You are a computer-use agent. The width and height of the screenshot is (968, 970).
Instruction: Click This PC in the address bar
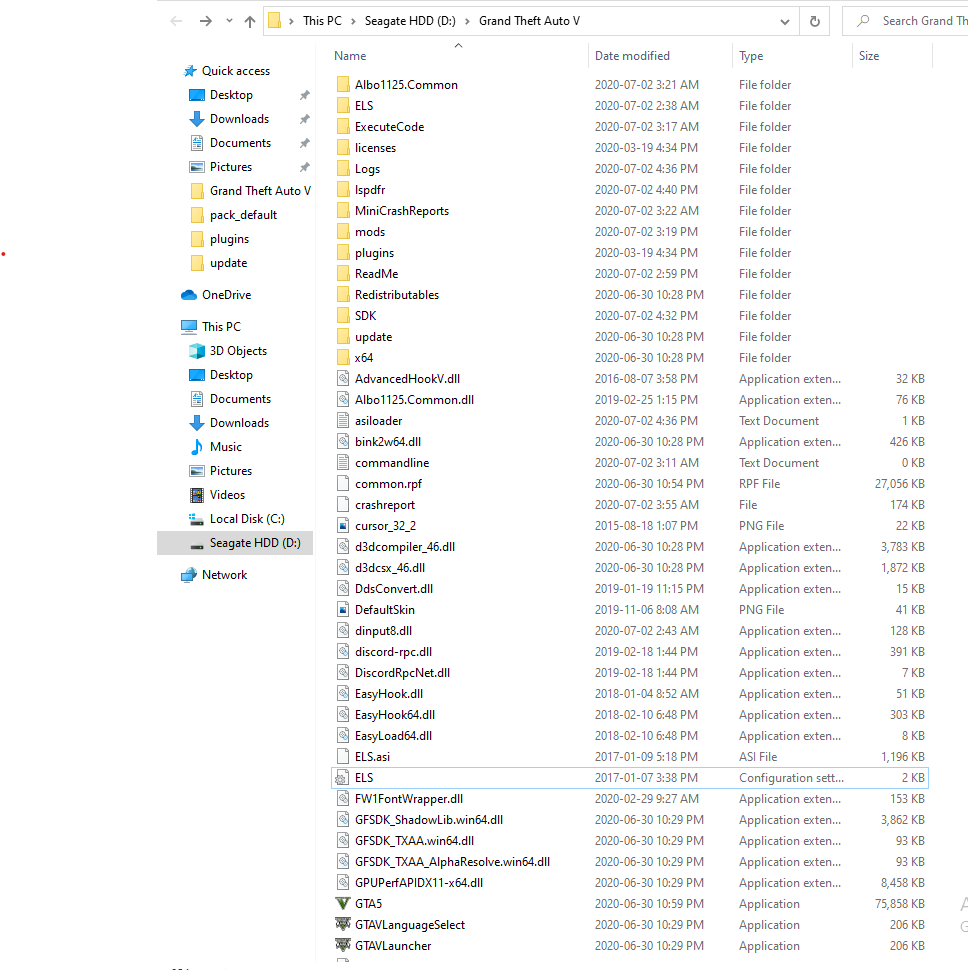pos(322,21)
